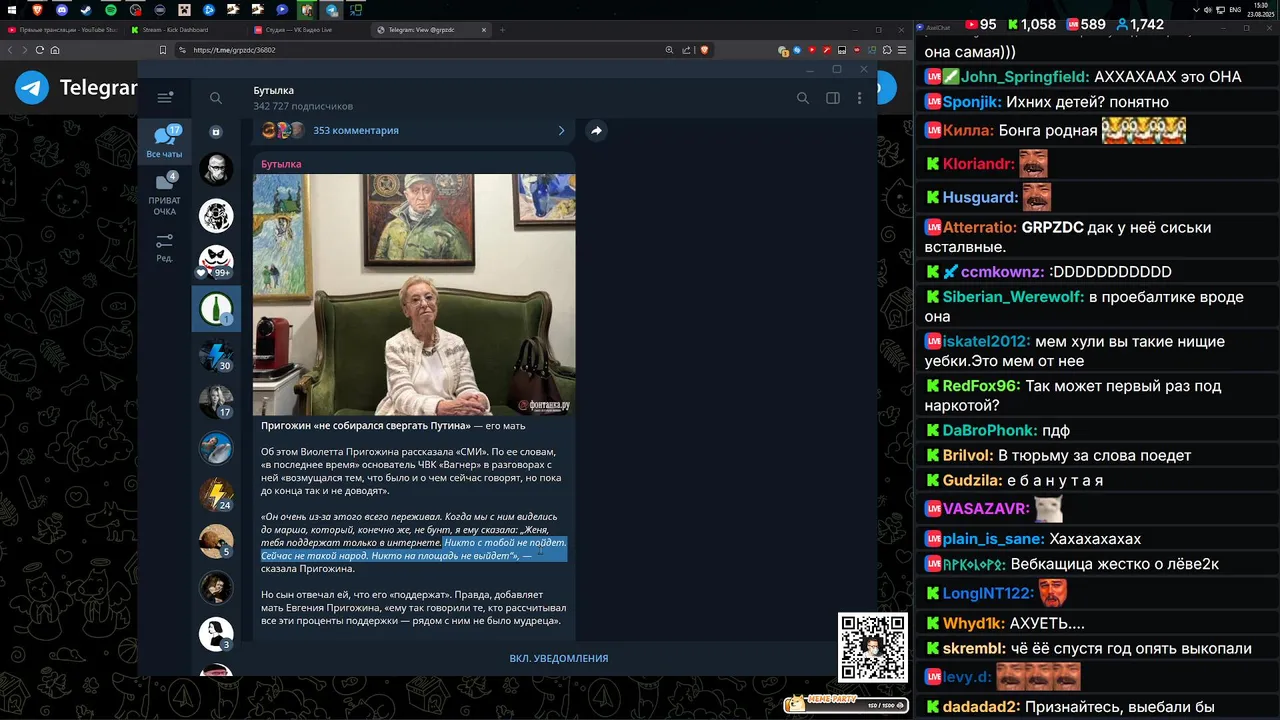Toggle the right sidebar panel icon
Viewport: 1280px width, 720px height.
point(832,98)
